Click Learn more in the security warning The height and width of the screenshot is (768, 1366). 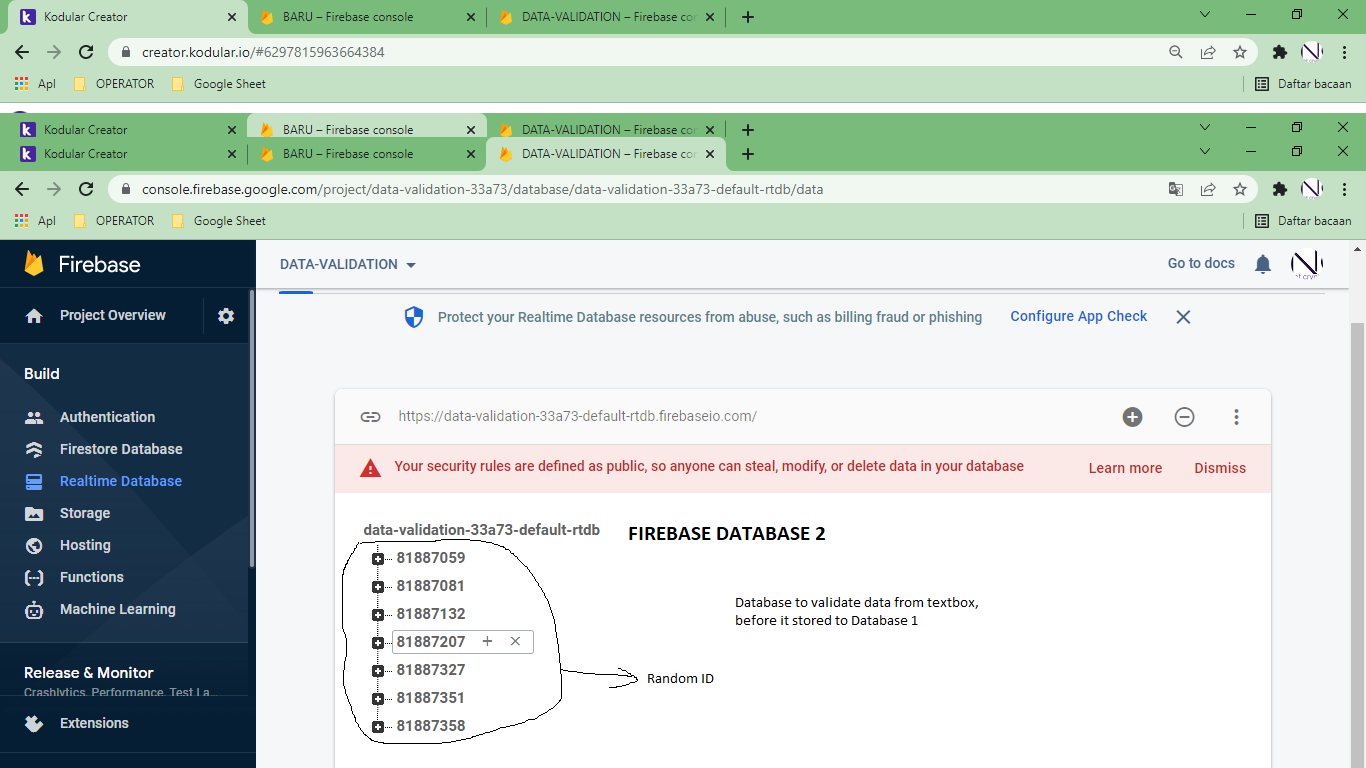[x=1125, y=468]
